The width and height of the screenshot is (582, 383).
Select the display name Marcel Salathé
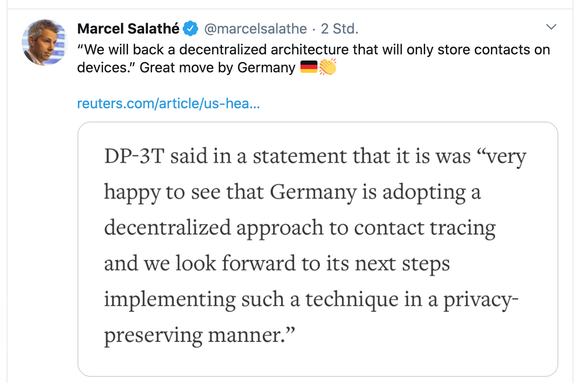(x=128, y=29)
